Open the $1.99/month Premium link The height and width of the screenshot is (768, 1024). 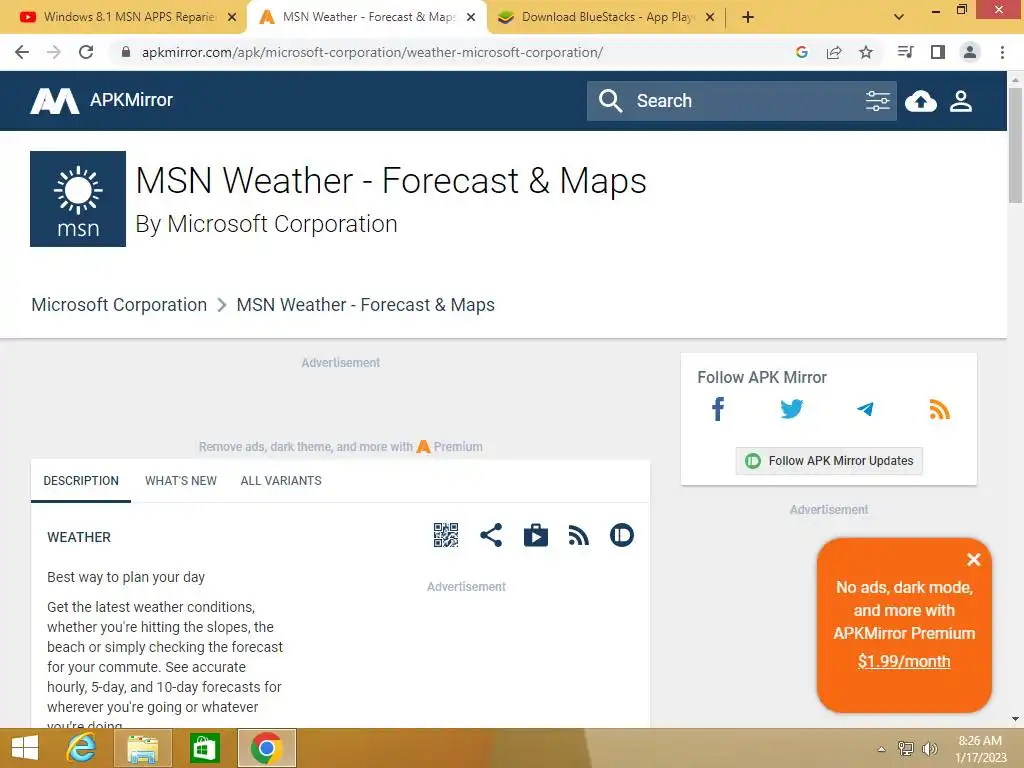pos(904,661)
